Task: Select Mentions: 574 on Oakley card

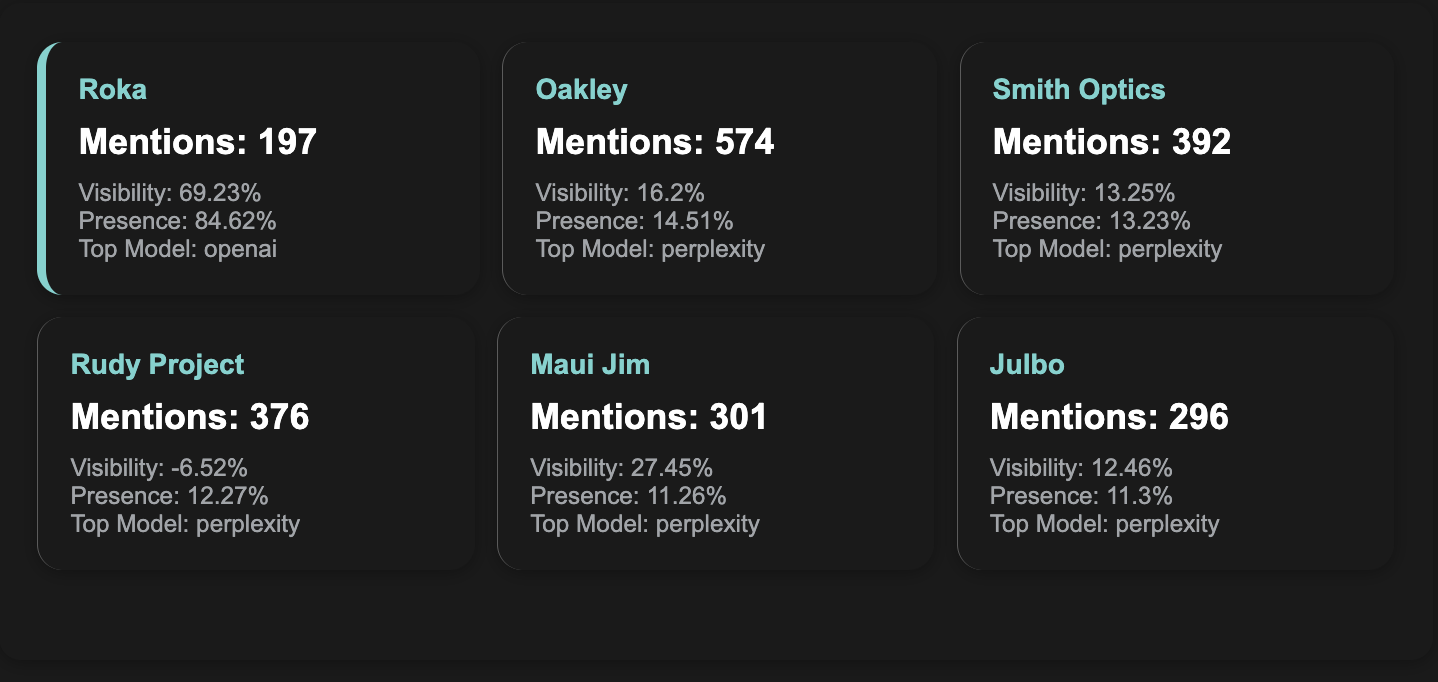Action: (x=655, y=142)
